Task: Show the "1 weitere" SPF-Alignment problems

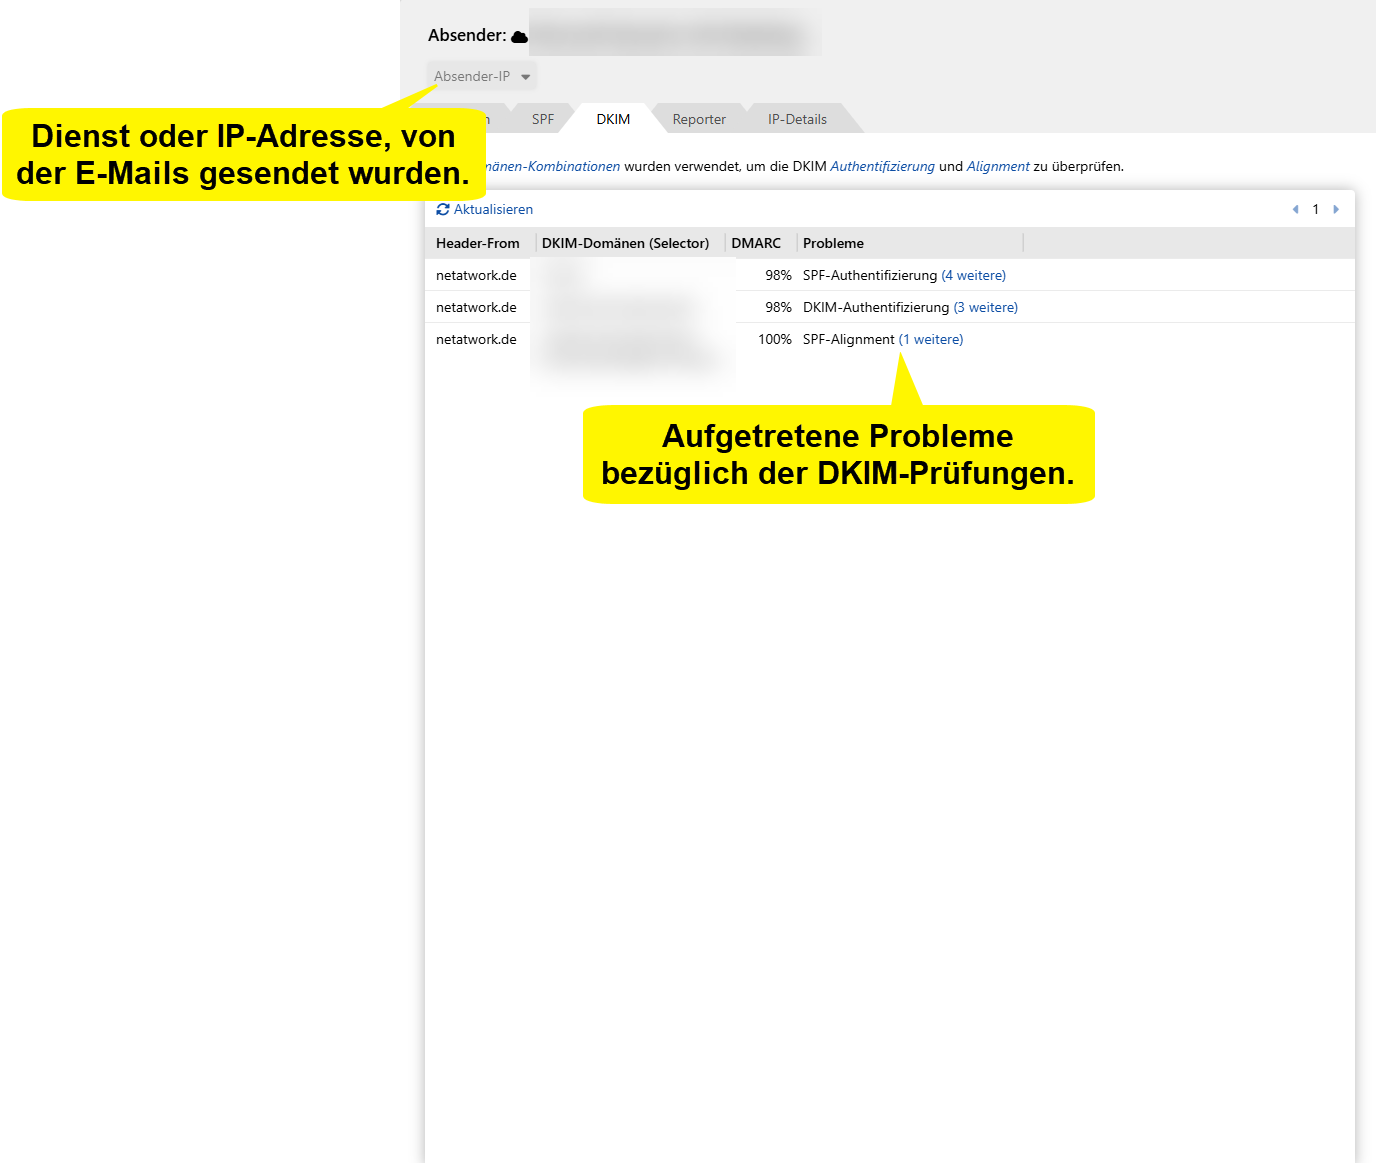Action: [930, 339]
